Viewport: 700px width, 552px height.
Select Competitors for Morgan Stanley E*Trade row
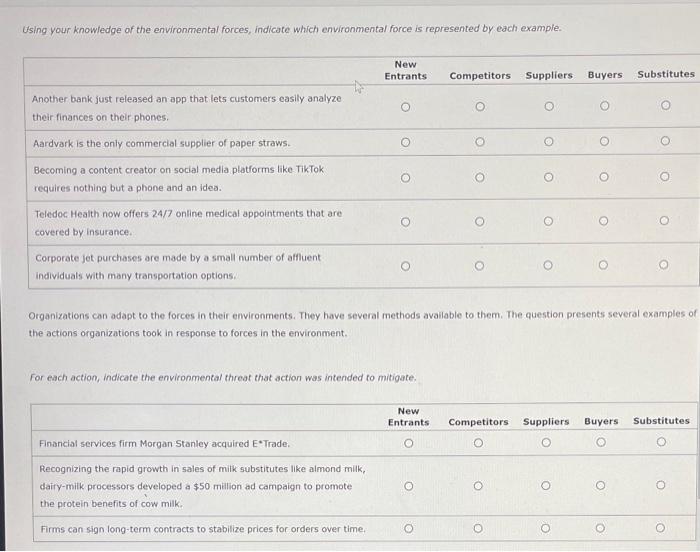pyautogui.click(x=478, y=443)
